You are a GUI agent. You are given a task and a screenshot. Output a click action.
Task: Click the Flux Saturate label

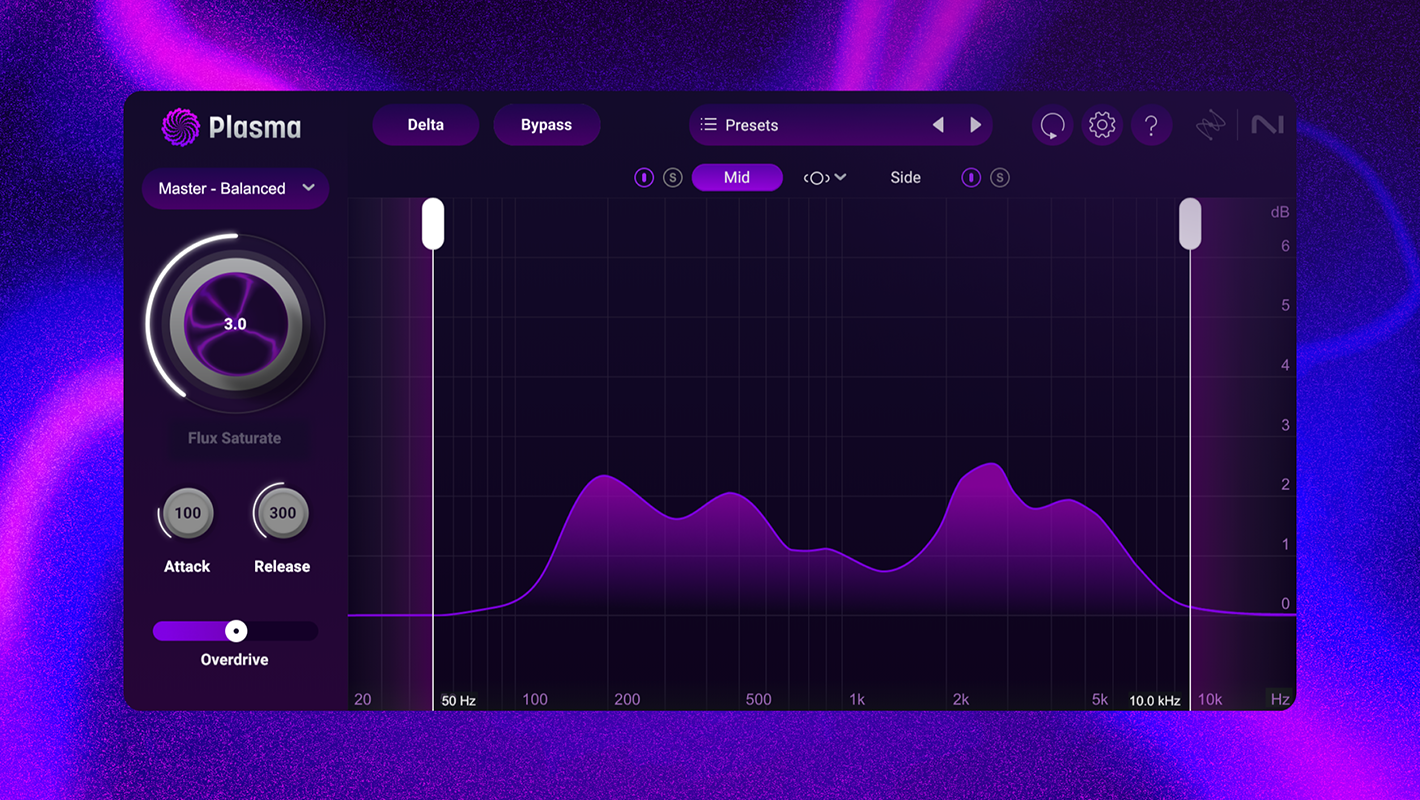(234, 438)
